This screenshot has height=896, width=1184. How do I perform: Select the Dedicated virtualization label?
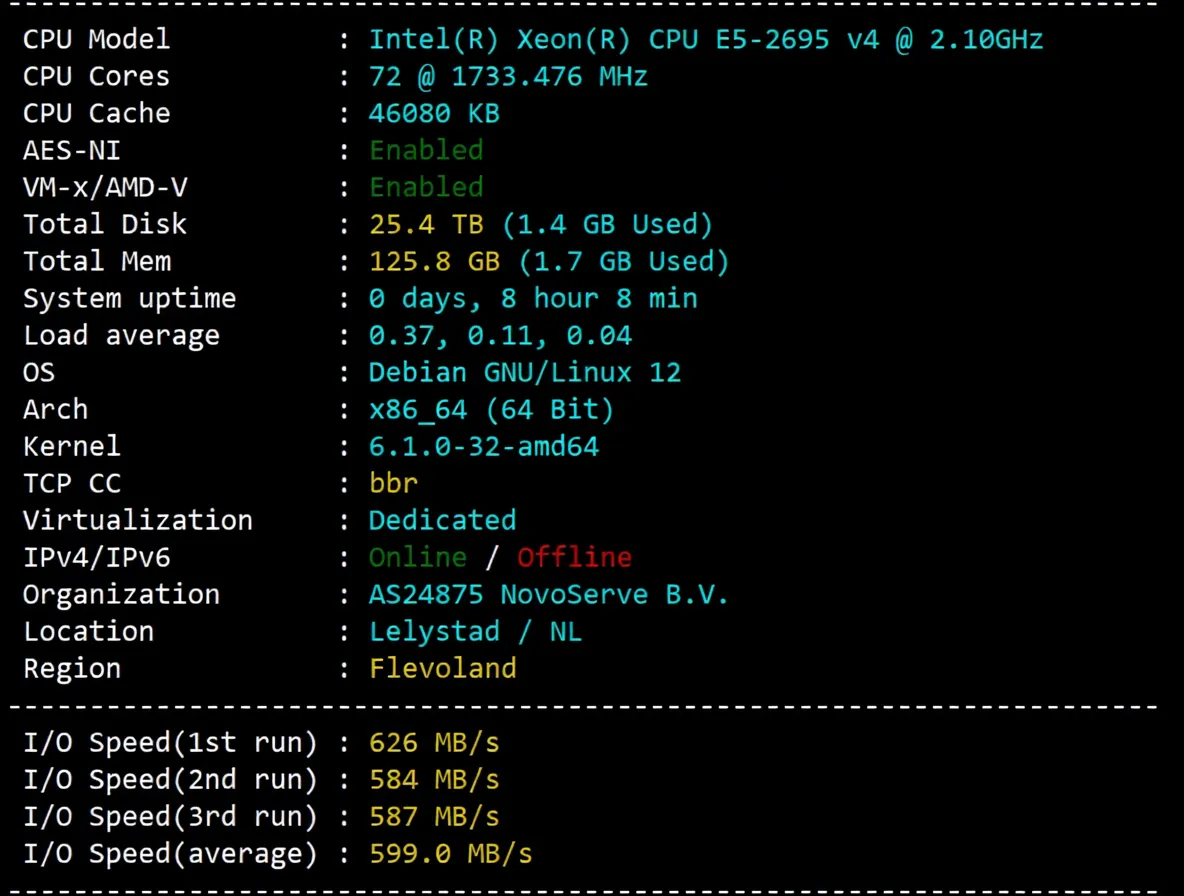(x=442, y=520)
